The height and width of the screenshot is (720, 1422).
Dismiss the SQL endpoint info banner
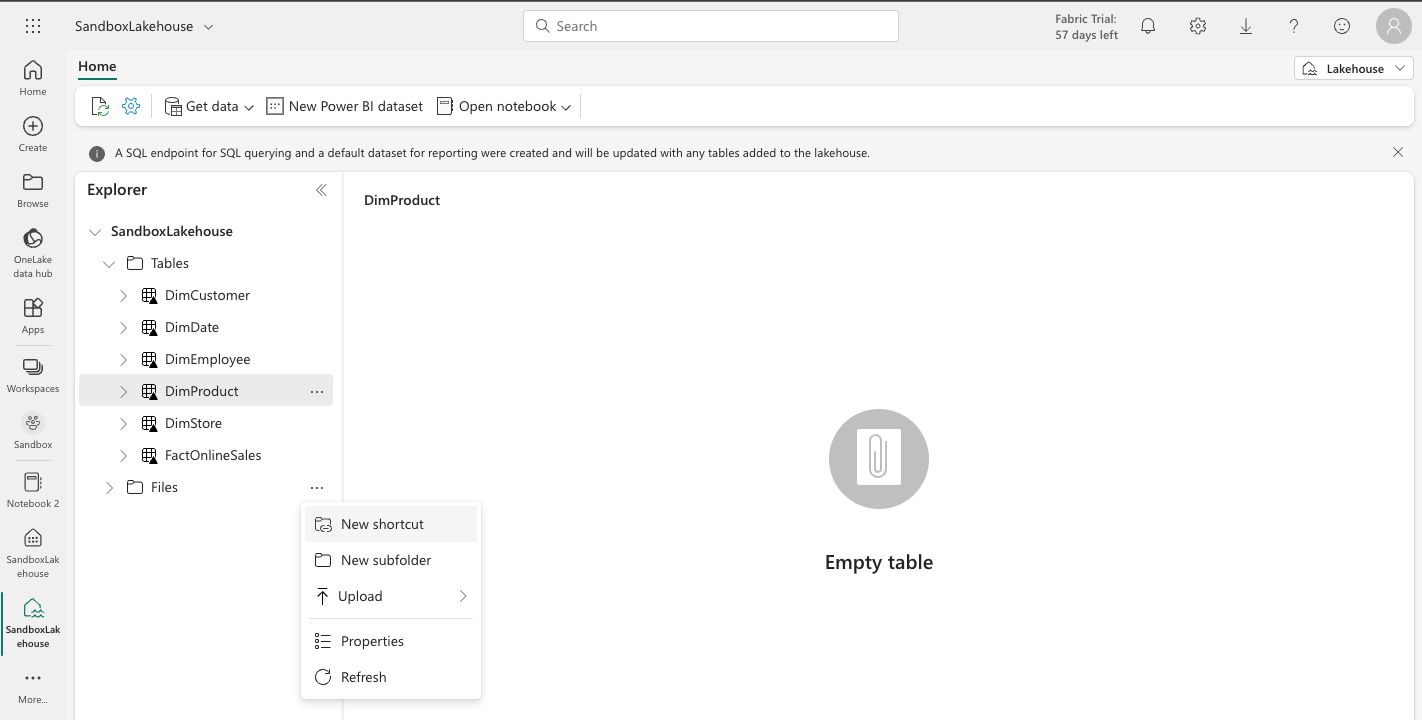(x=1398, y=152)
